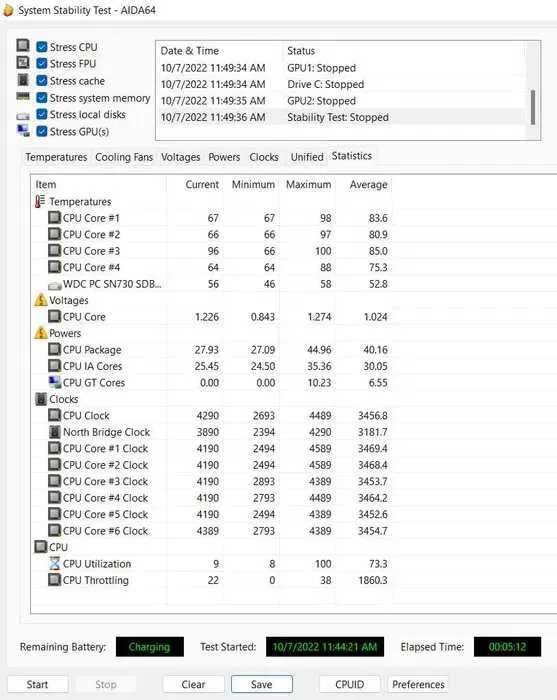The image size is (557, 700).
Task: Click the warning icon next to Voltages
Action: pyautogui.click(x=41, y=300)
